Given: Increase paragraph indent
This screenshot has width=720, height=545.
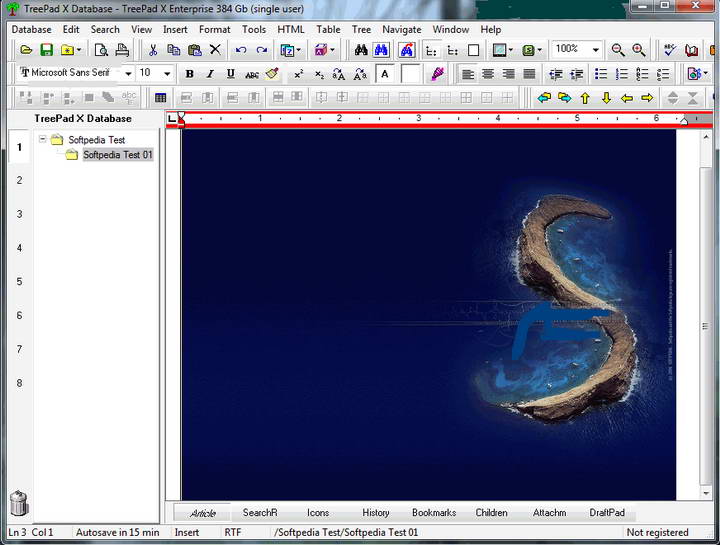Looking at the screenshot, I should [x=576, y=74].
